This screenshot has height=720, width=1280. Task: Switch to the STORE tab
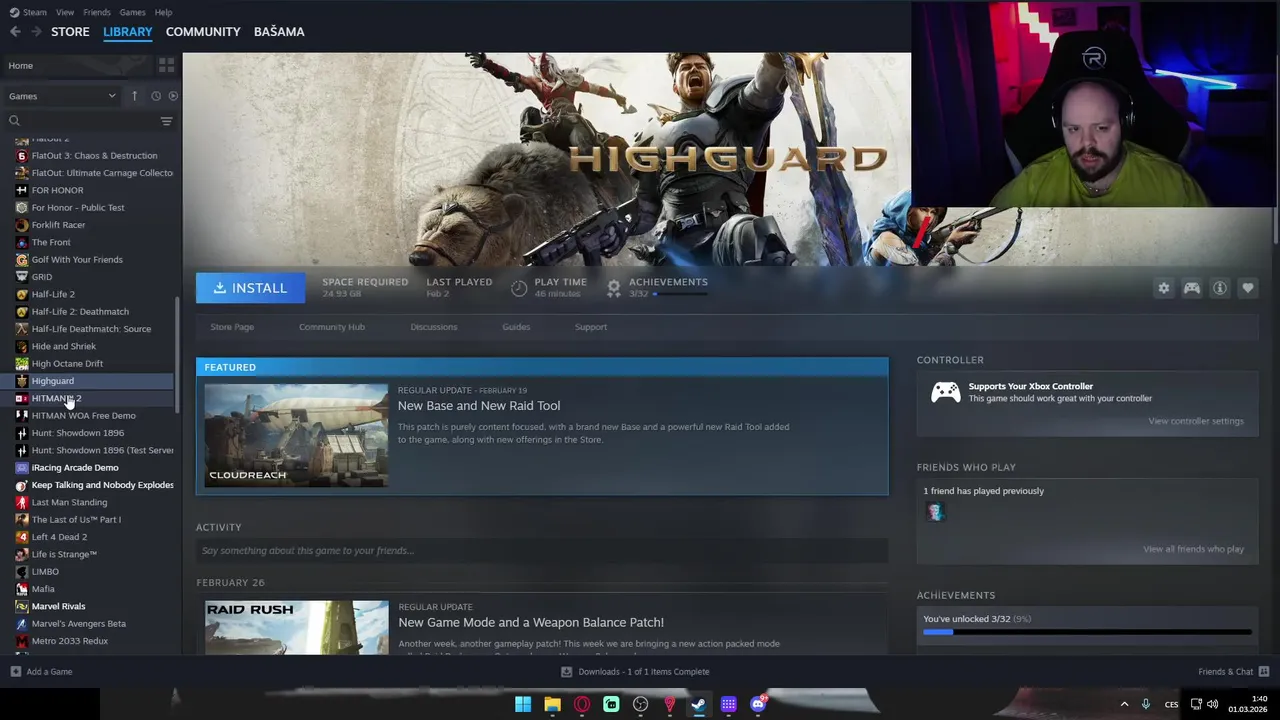[x=70, y=32]
